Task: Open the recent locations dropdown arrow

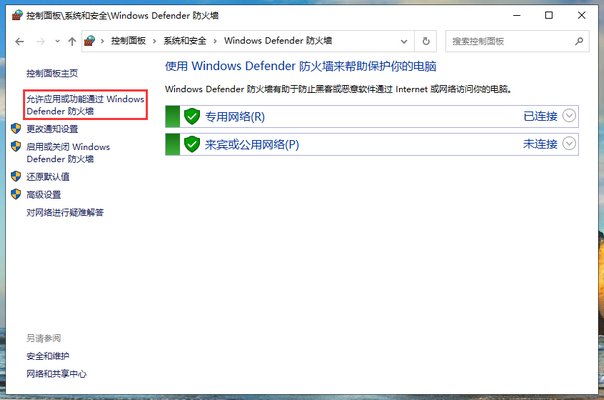Action: [x=55, y=41]
